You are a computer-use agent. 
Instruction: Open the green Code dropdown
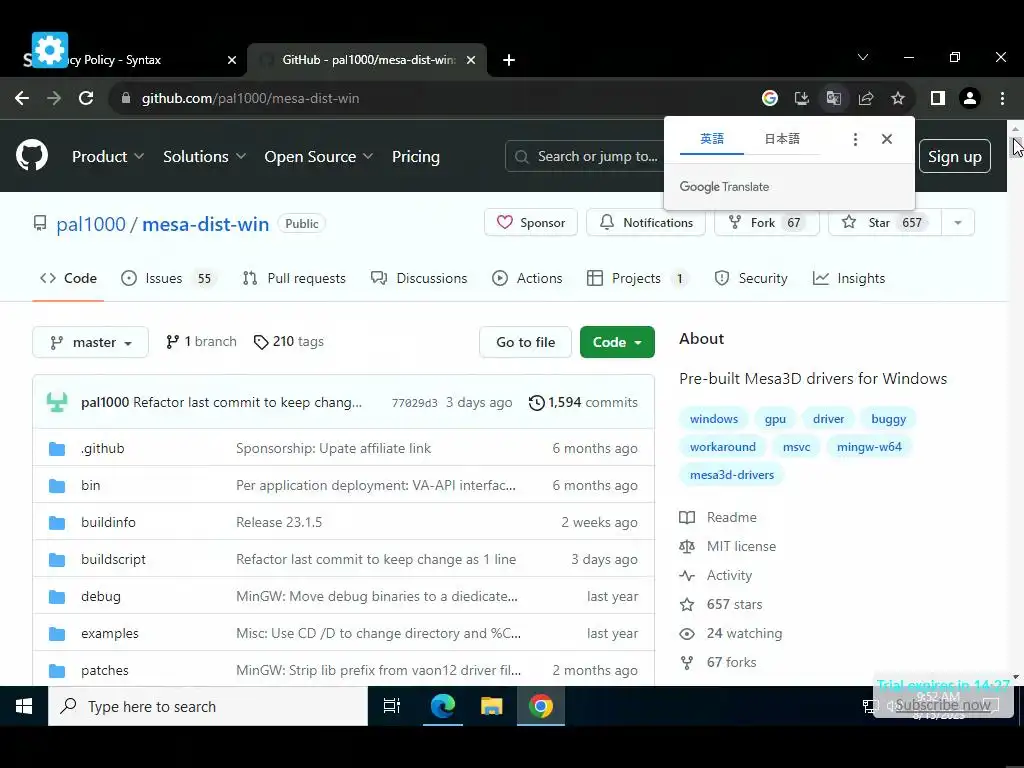click(x=617, y=342)
